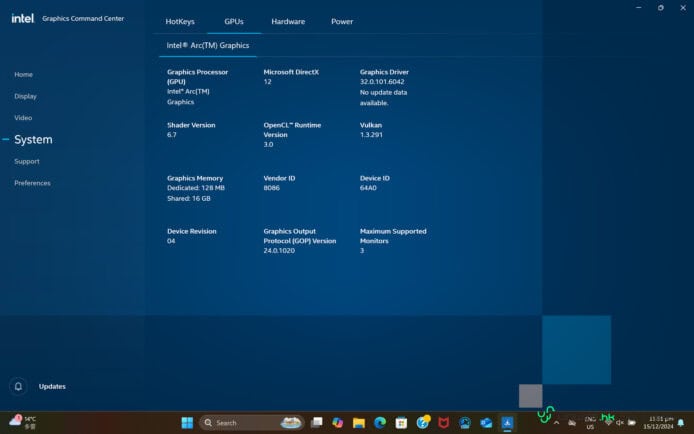Open Video section in sidebar
Screen dimensions: 694x434
(23, 118)
